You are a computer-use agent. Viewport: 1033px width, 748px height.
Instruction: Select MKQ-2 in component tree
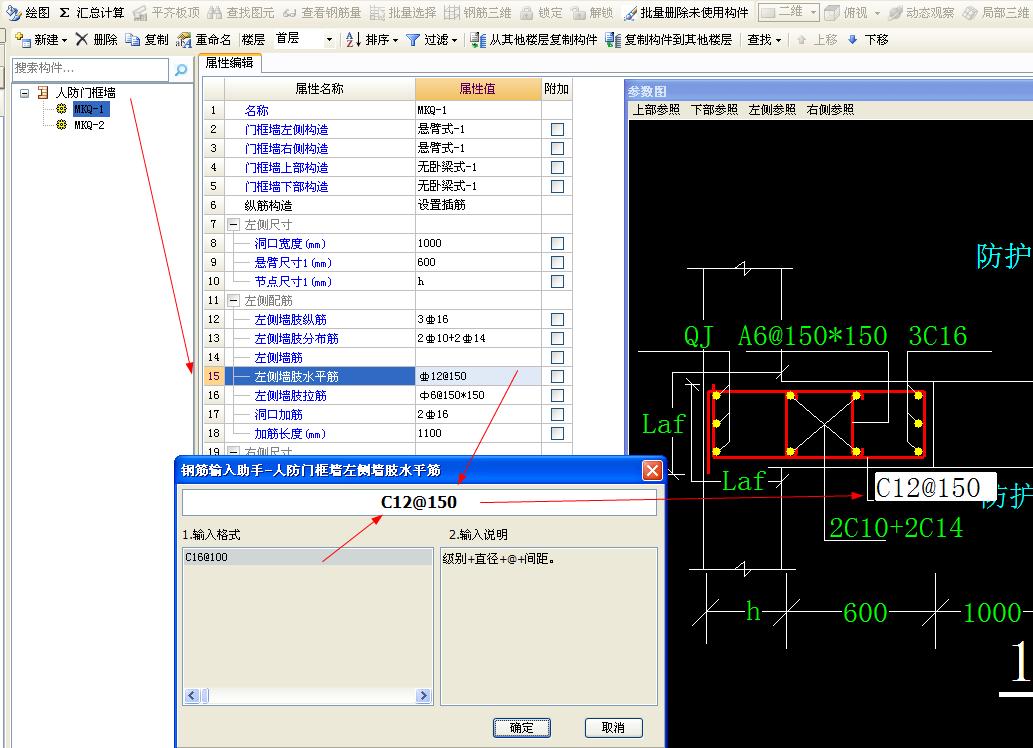click(89, 125)
